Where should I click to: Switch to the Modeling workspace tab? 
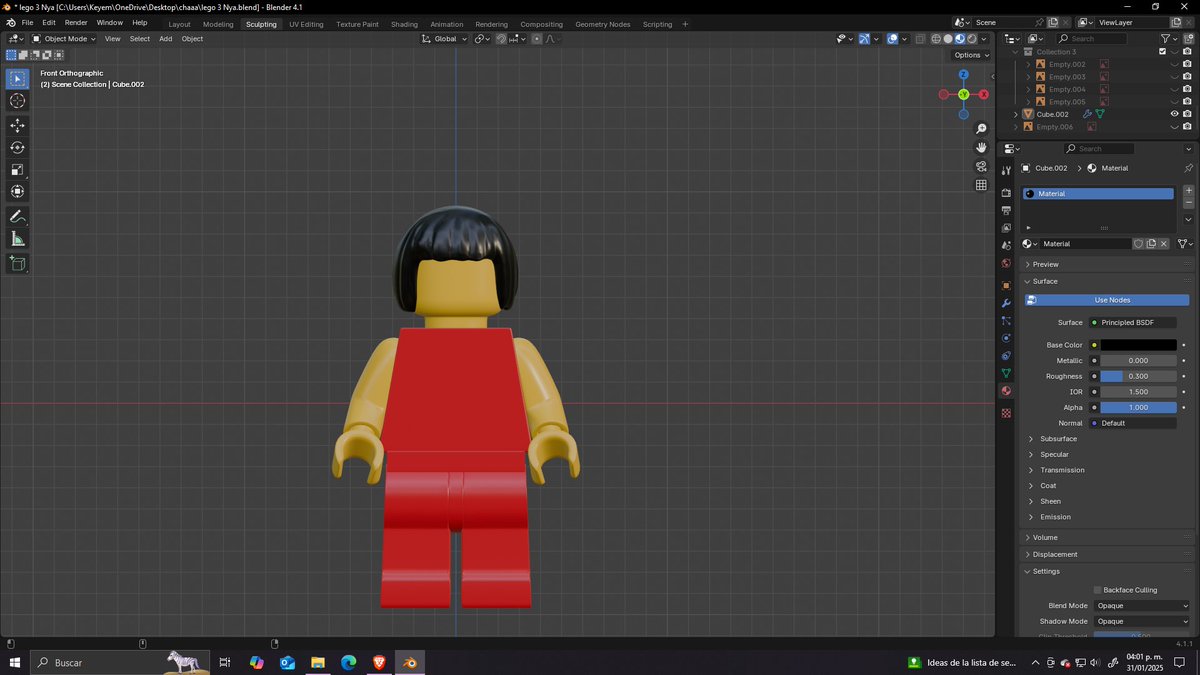coord(218,24)
